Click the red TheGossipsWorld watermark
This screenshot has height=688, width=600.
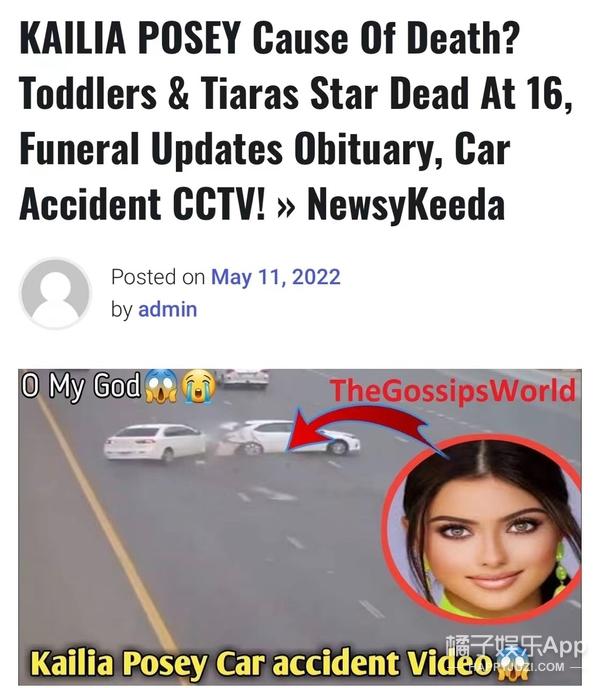453,390
